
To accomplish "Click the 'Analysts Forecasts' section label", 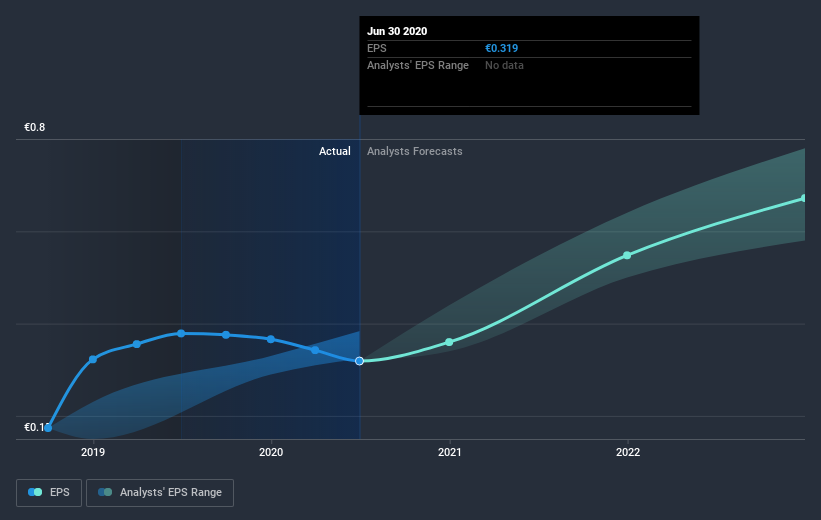I will point(415,151).
